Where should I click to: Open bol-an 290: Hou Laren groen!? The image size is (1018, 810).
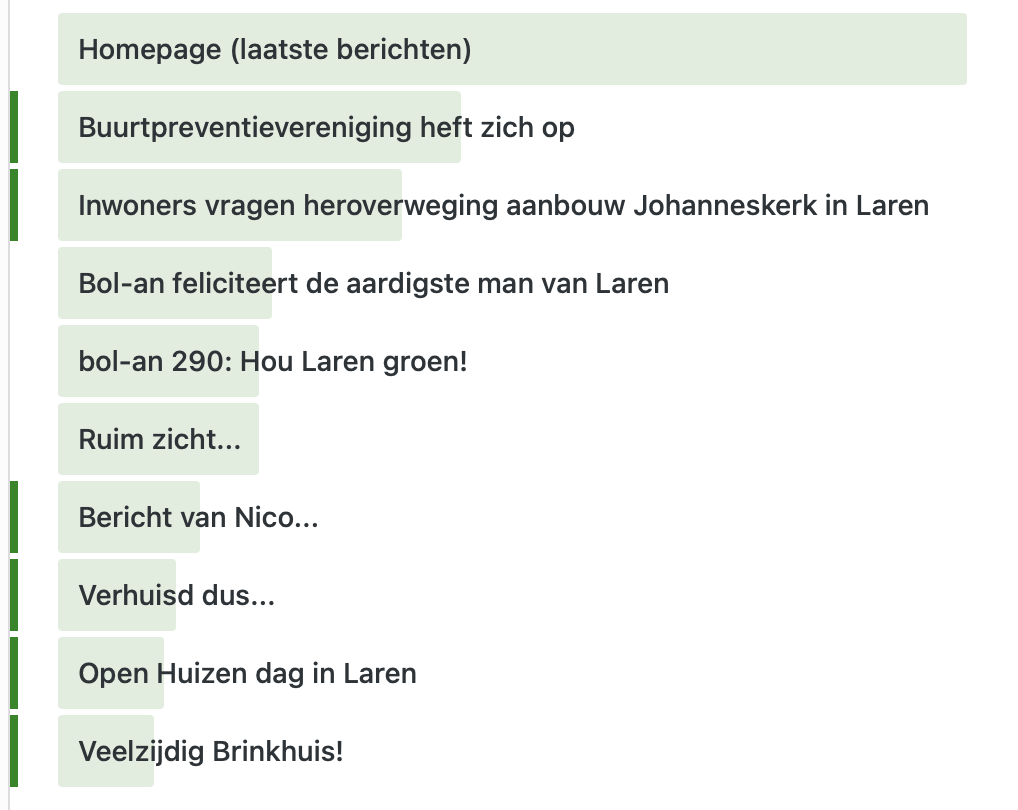(273, 361)
